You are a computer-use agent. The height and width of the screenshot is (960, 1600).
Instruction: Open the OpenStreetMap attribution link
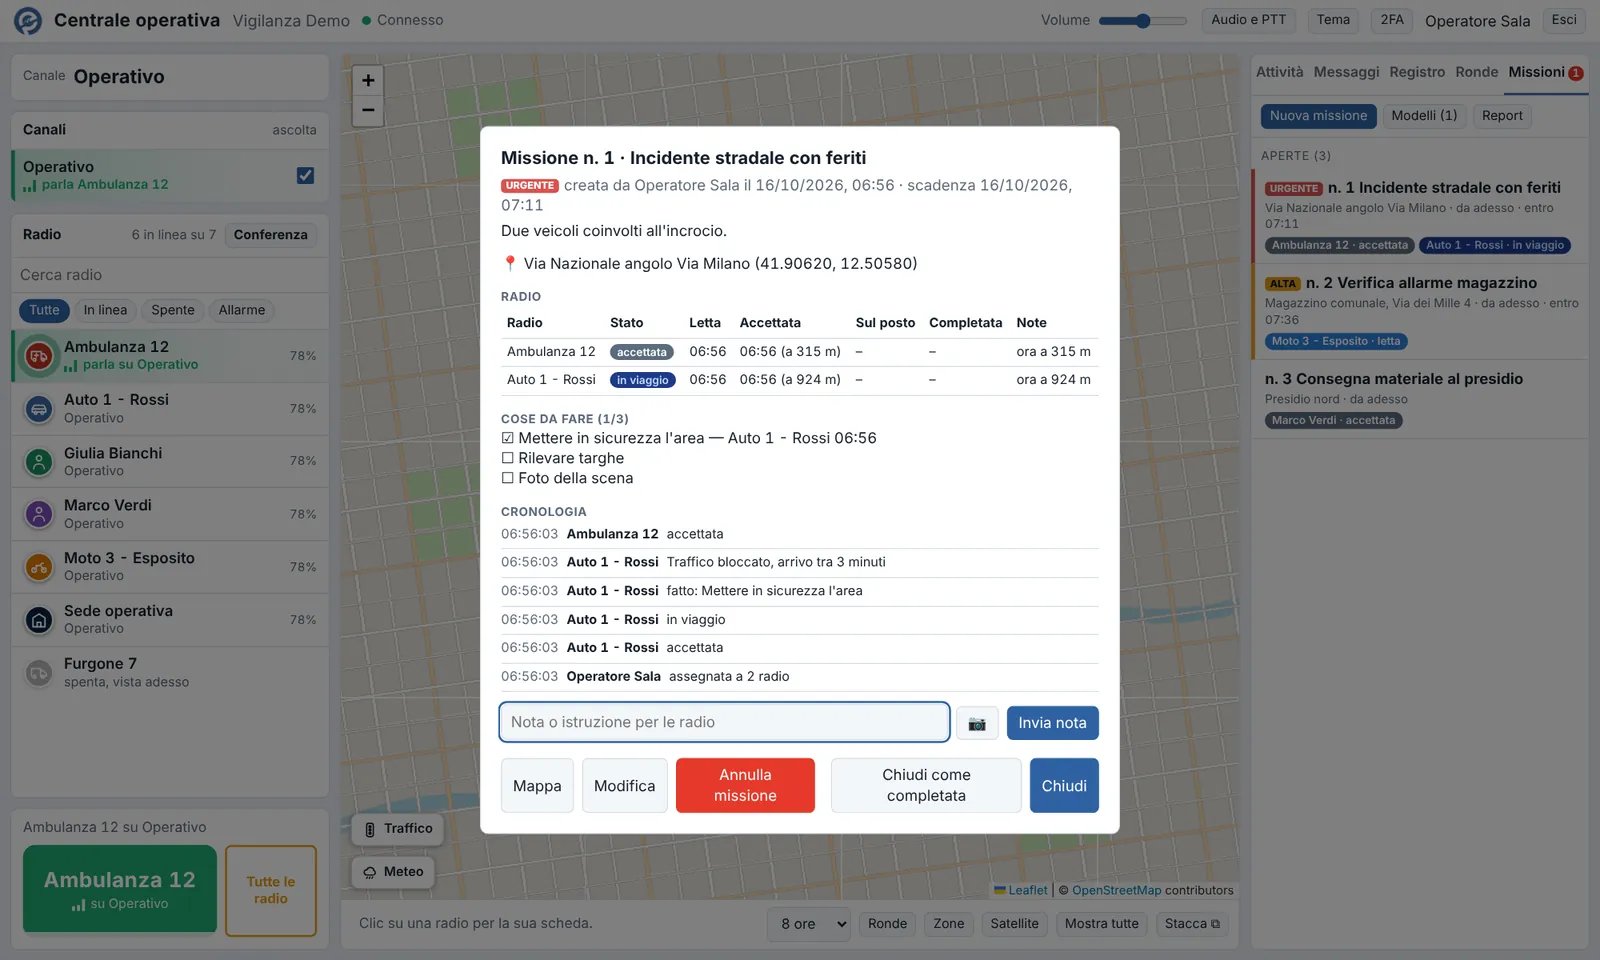click(x=1116, y=890)
